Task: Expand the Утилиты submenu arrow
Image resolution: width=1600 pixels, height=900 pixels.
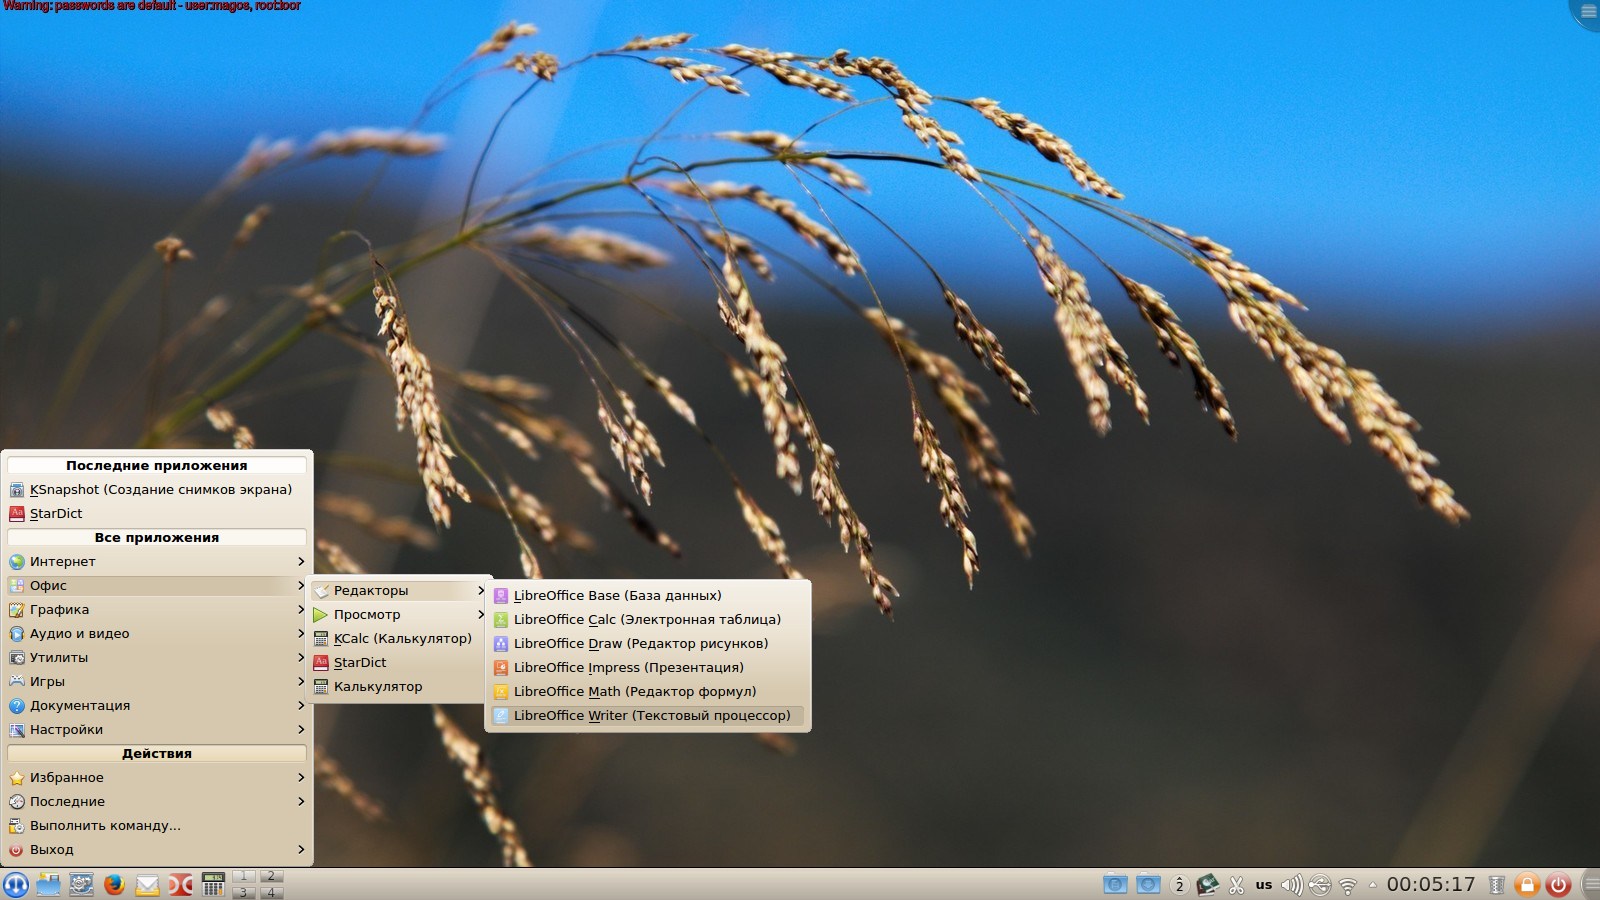Action: pos(301,658)
